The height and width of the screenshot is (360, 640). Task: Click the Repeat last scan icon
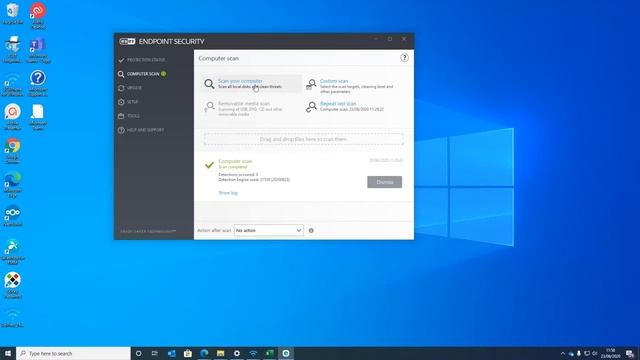point(311,107)
